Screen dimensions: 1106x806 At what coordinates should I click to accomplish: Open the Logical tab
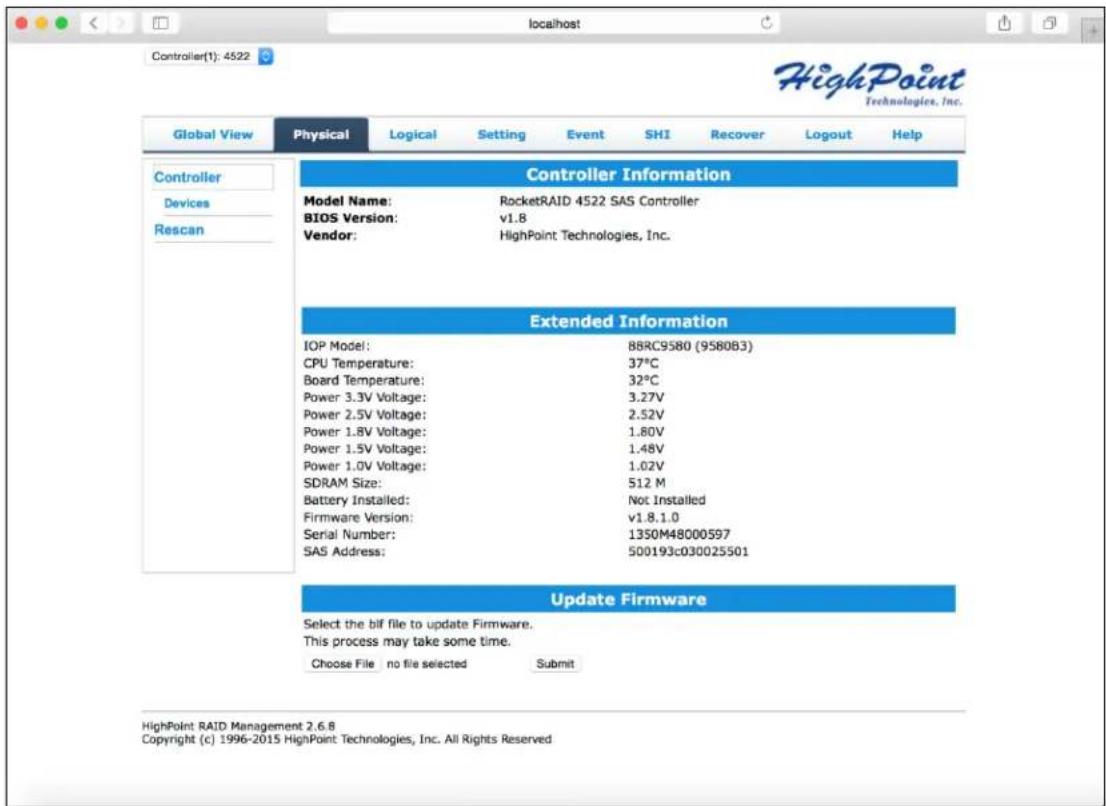pos(413,135)
